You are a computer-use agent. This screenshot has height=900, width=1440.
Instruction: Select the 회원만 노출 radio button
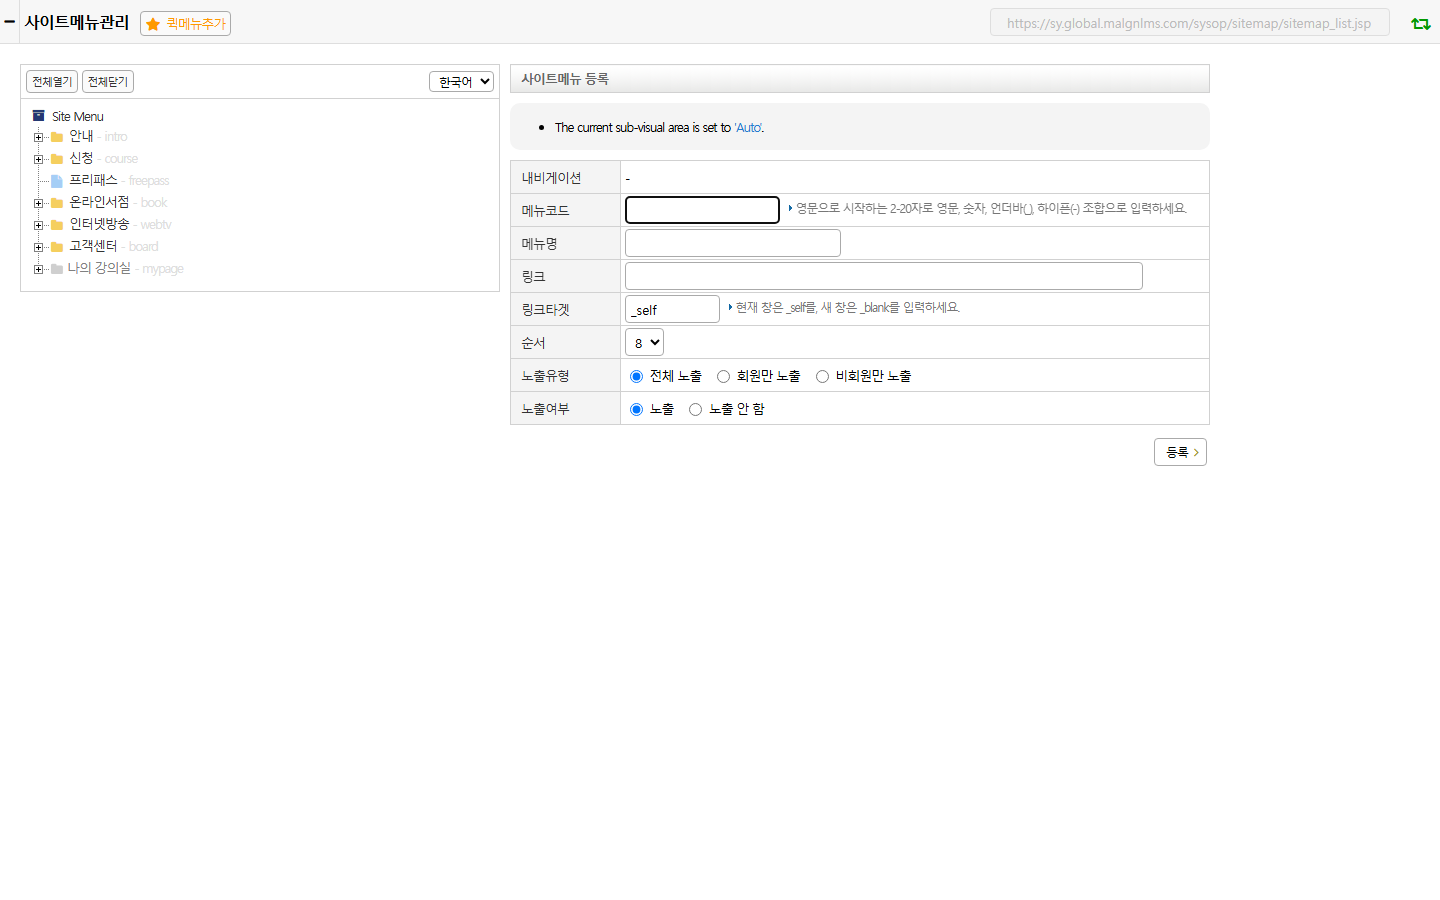tap(723, 376)
